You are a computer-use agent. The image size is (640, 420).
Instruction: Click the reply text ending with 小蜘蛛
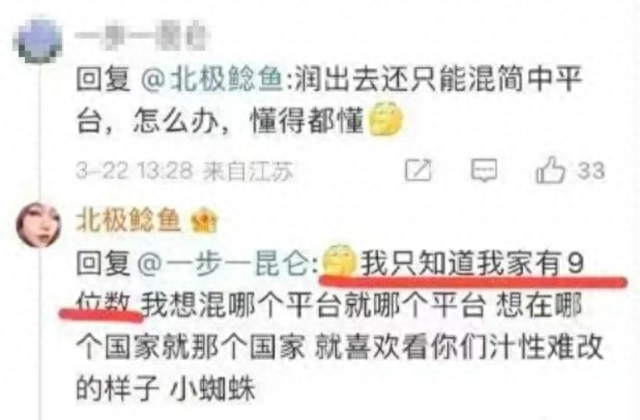pos(340,326)
